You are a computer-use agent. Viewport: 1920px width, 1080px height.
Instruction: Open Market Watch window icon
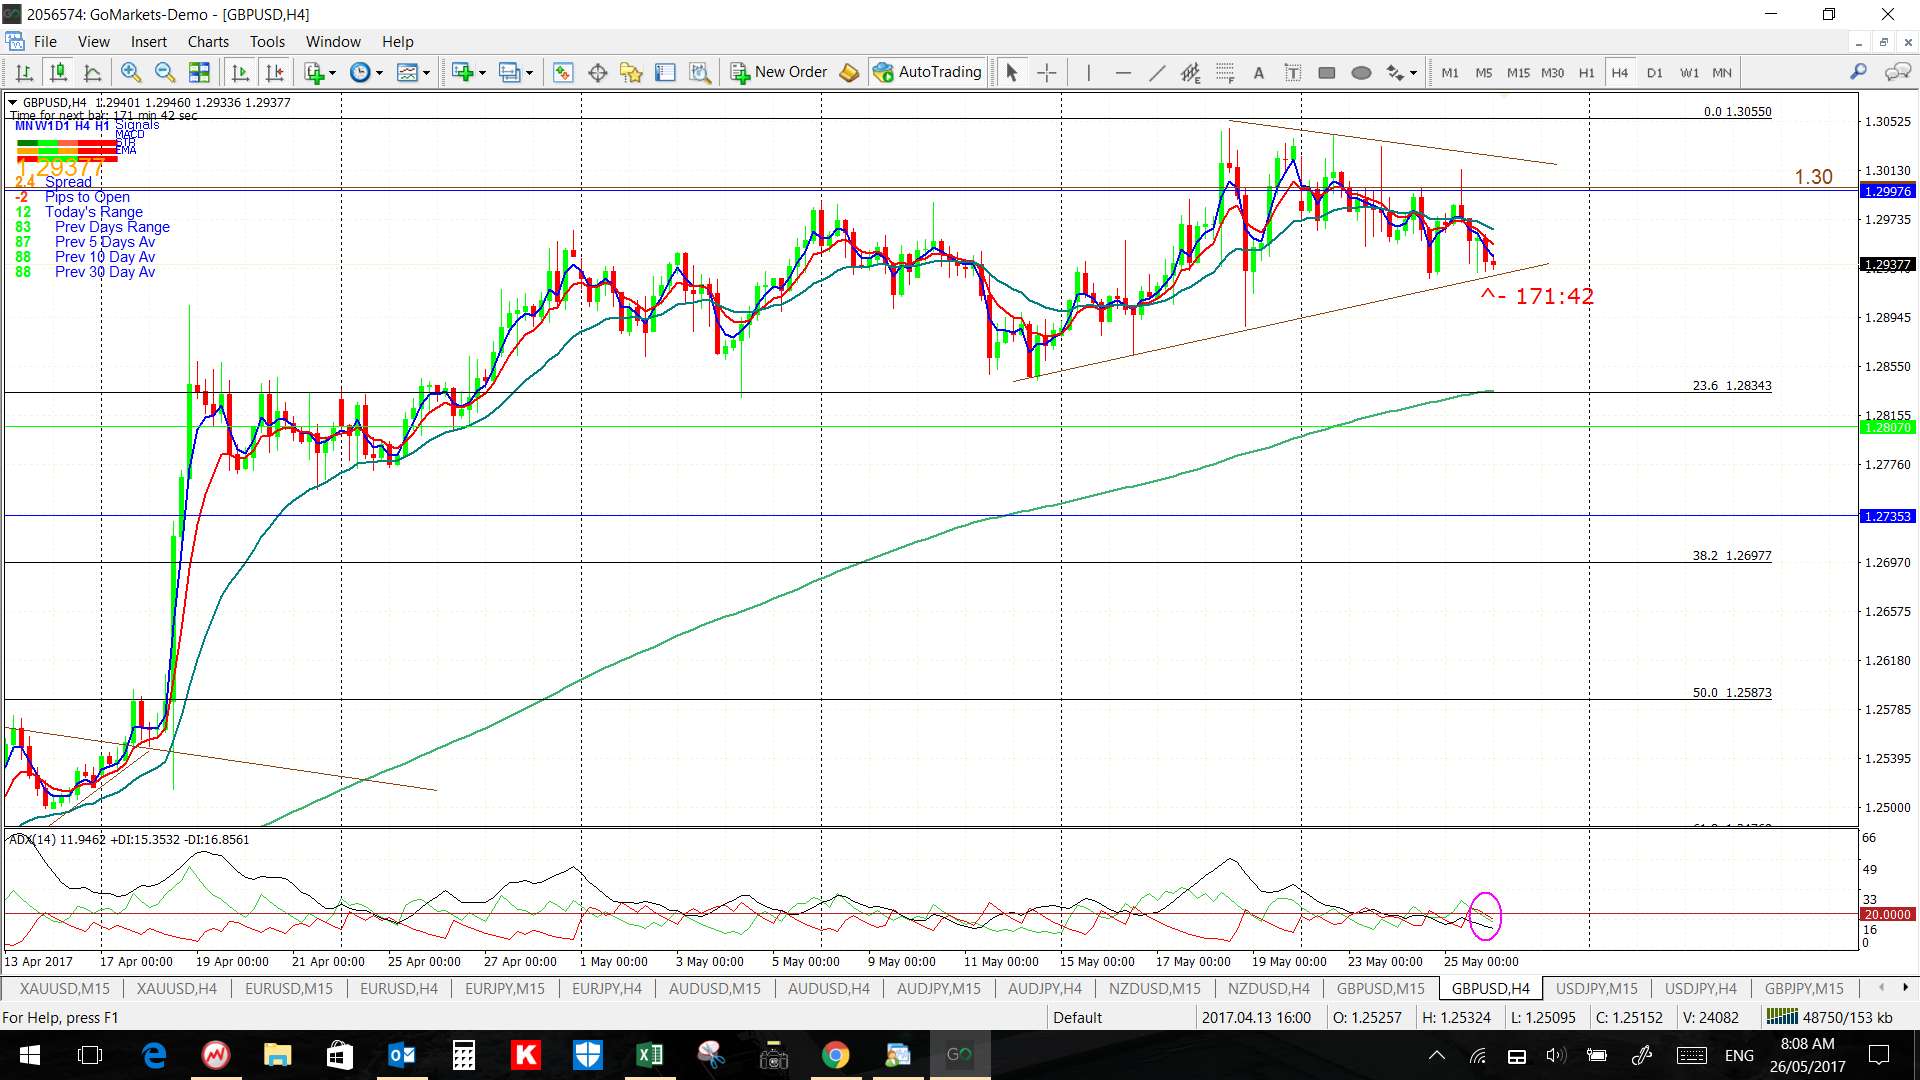pyautogui.click(x=563, y=72)
